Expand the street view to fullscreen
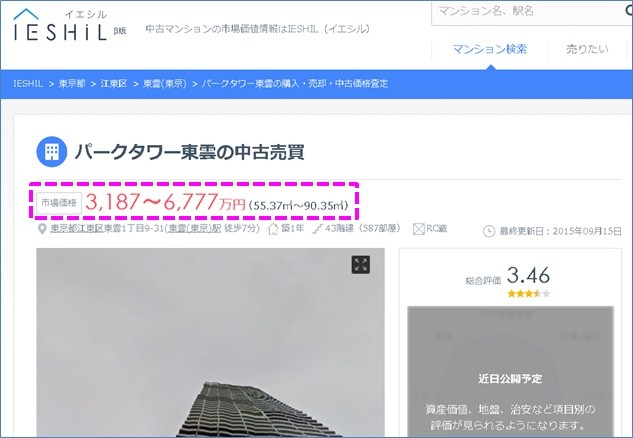Screen dimensions: 633x438 [x=361, y=265]
